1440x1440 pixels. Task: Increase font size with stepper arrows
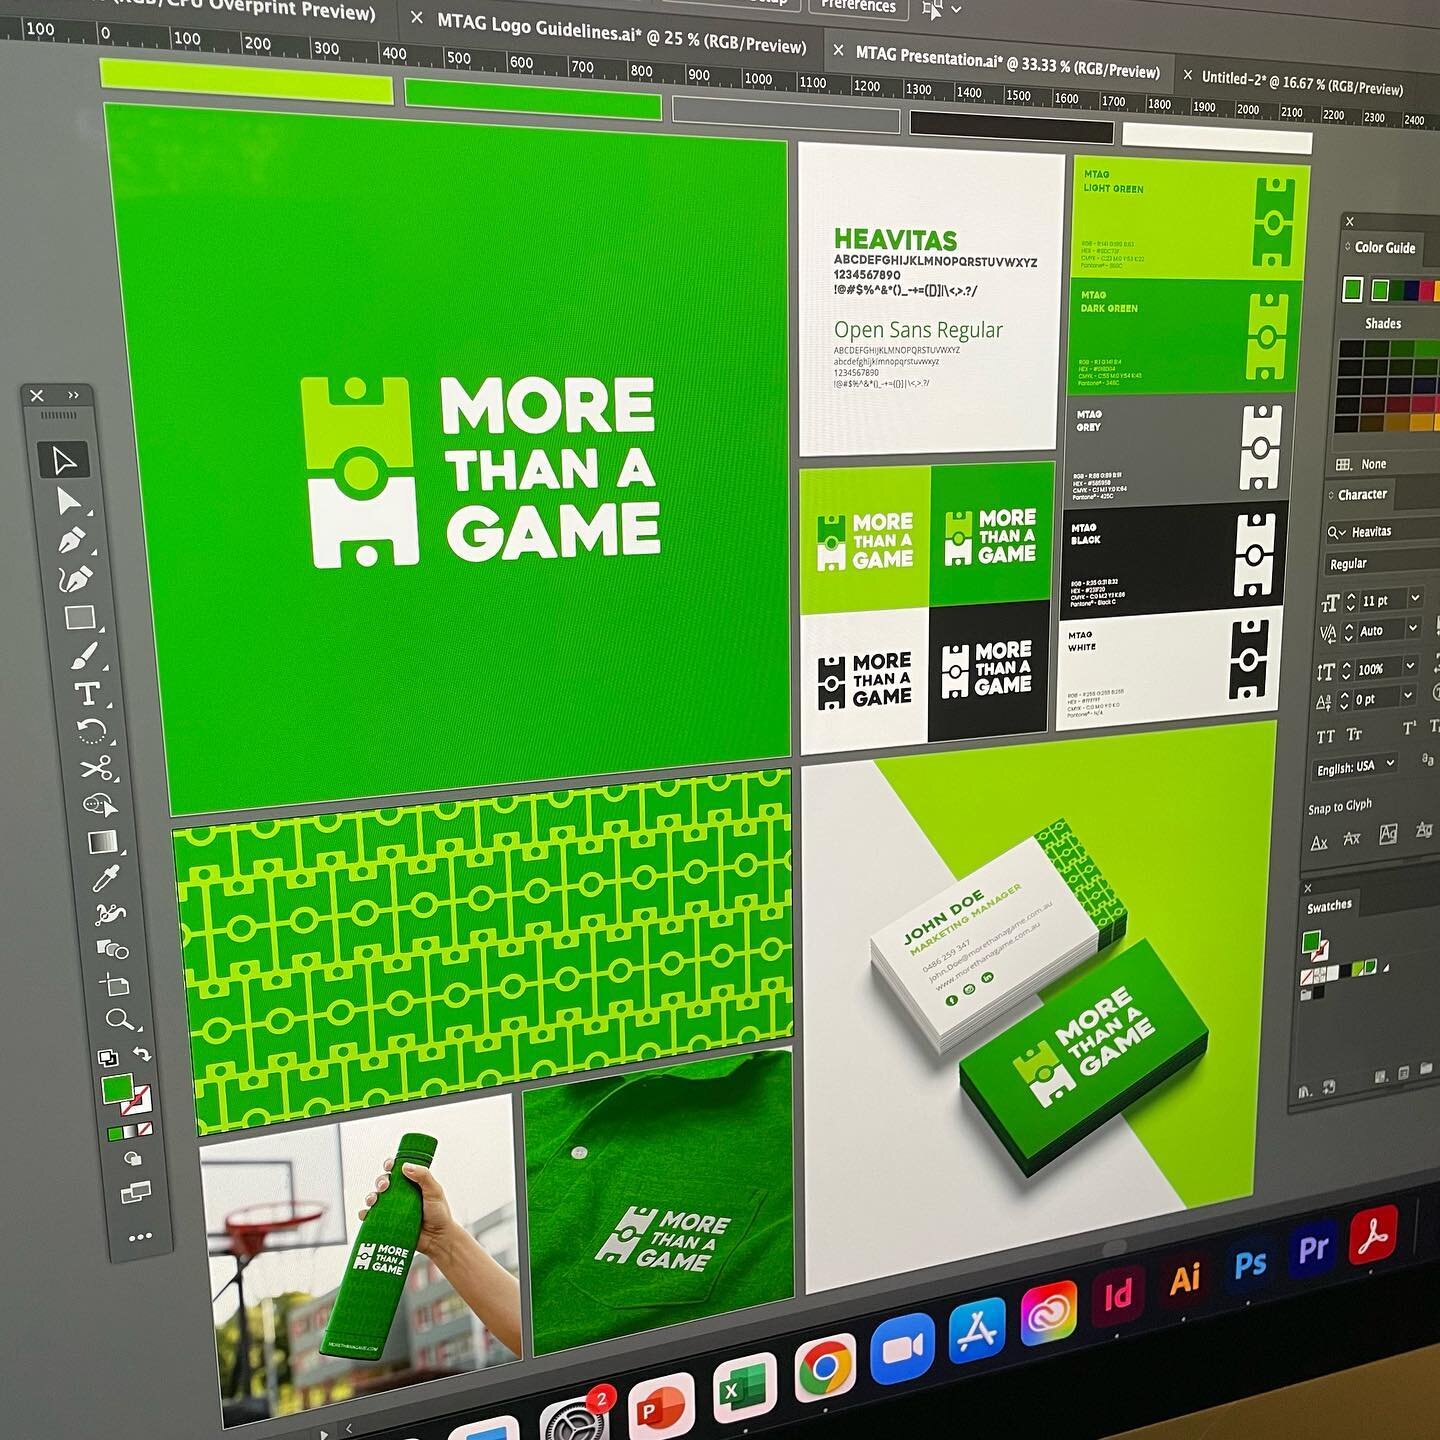tap(1352, 597)
